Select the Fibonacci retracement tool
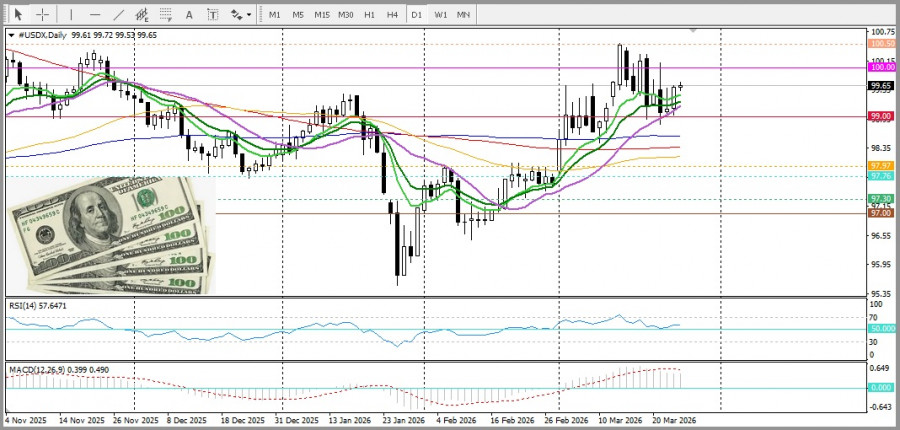The width and height of the screenshot is (900, 430). [167, 15]
